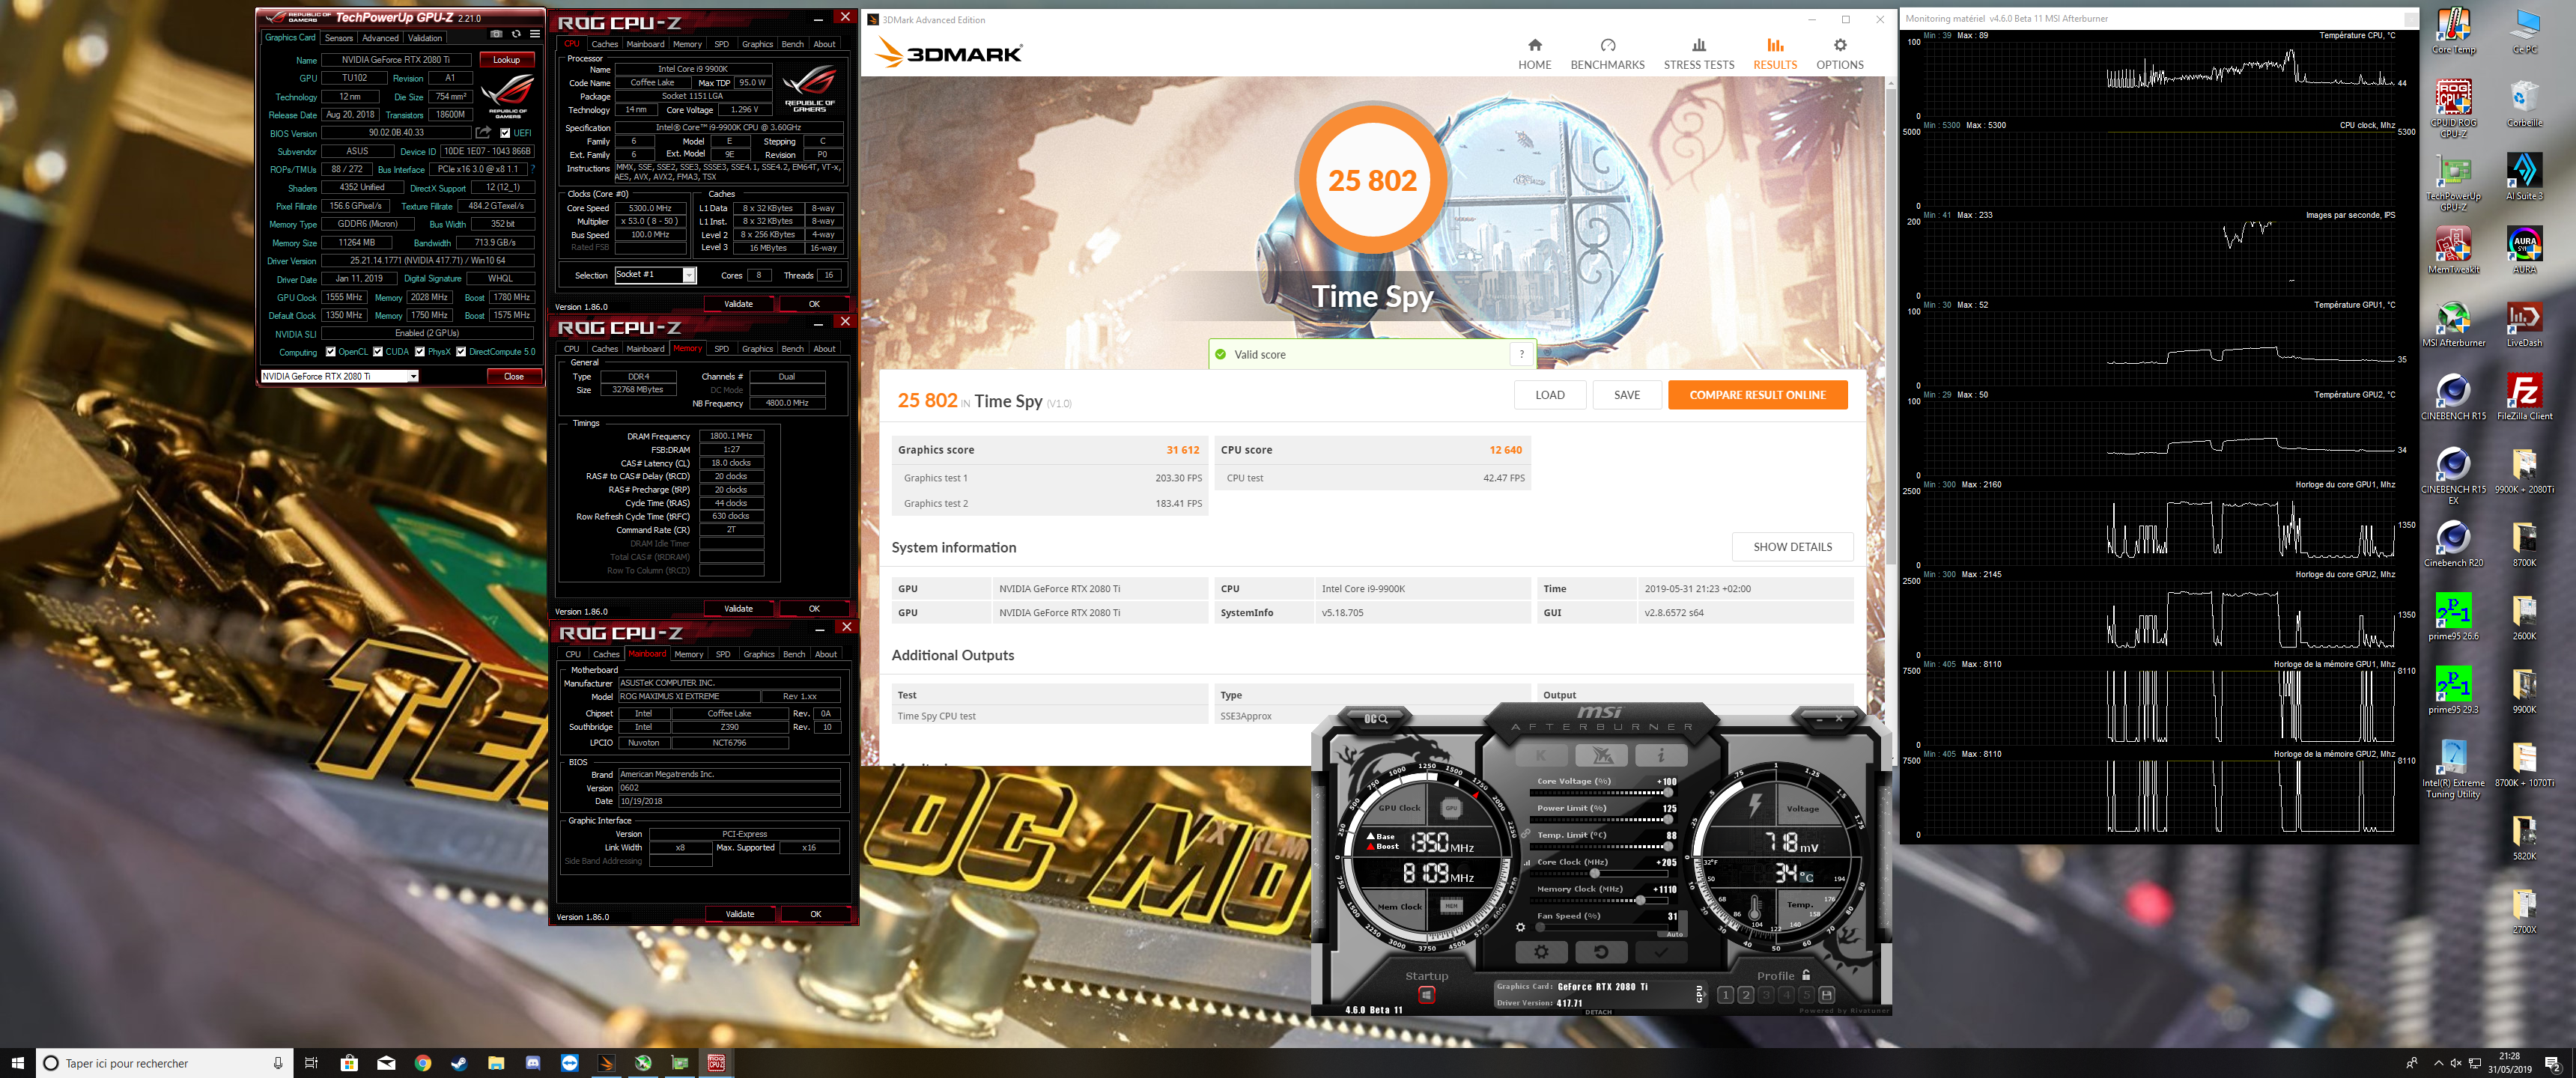Open the MemTweakIt desktop icon
2576x1078 pixels.
click(x=2453, y=251)
